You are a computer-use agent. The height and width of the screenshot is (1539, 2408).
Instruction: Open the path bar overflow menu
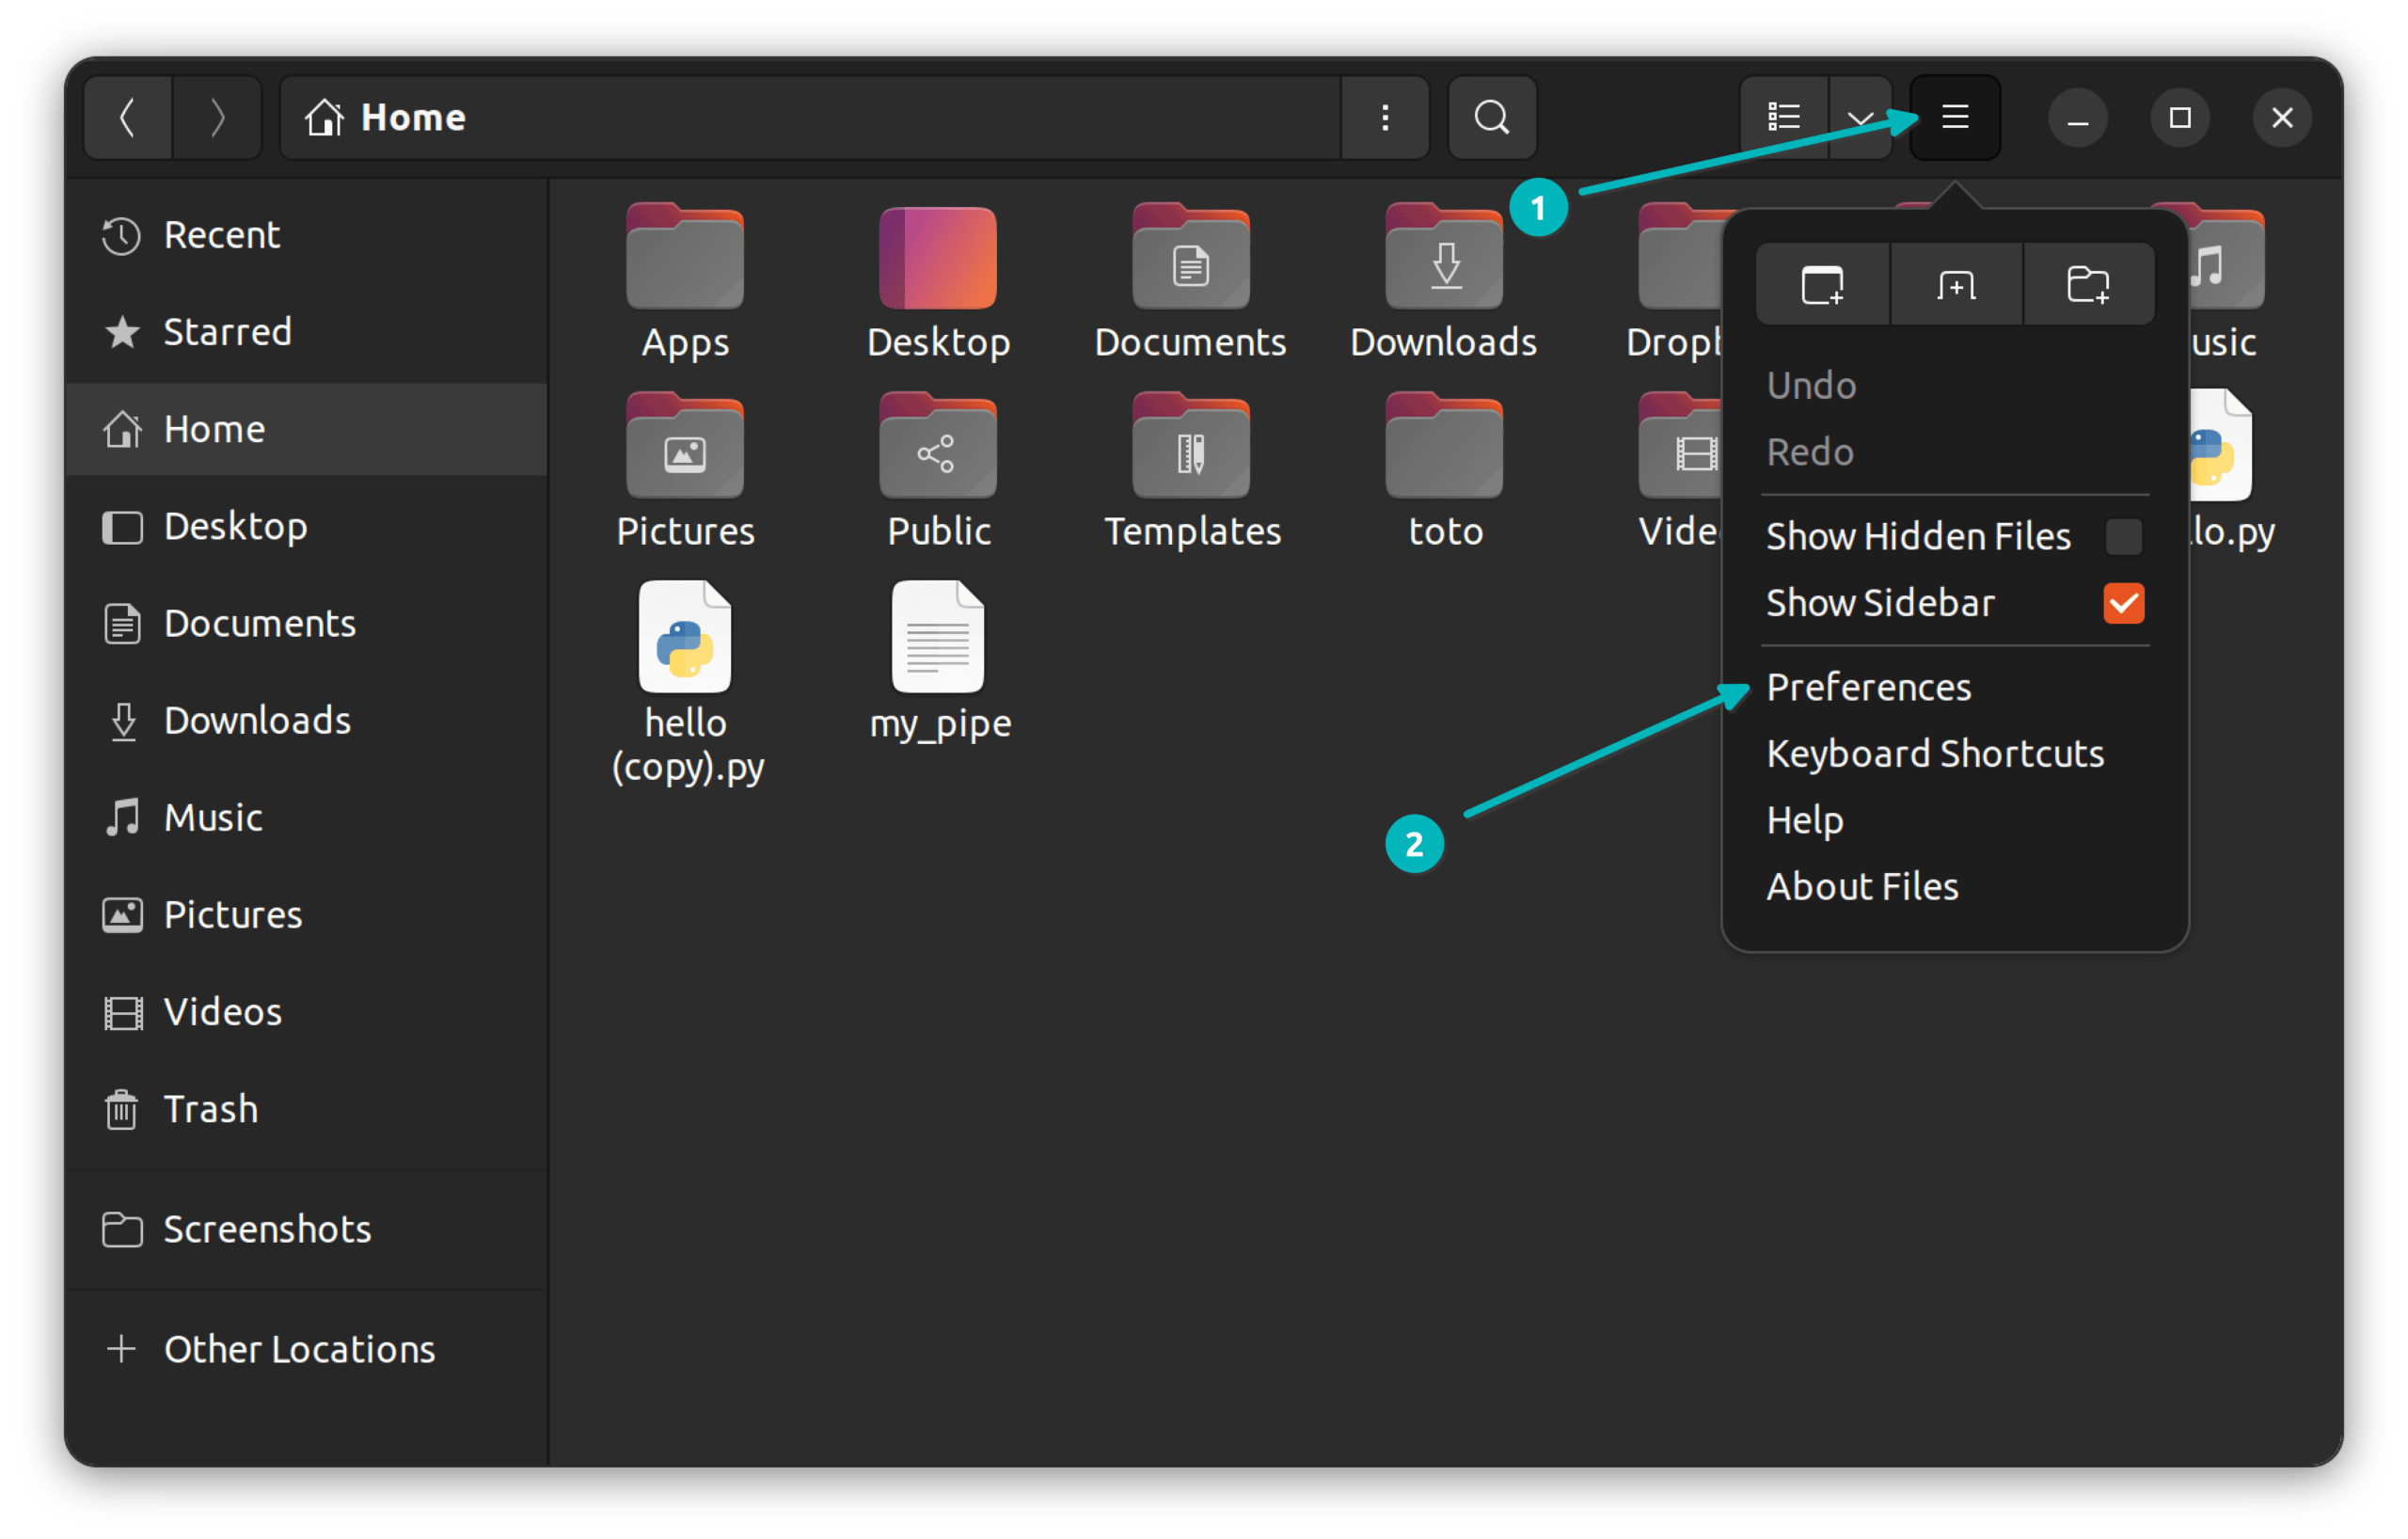[x=1385, y=117]
